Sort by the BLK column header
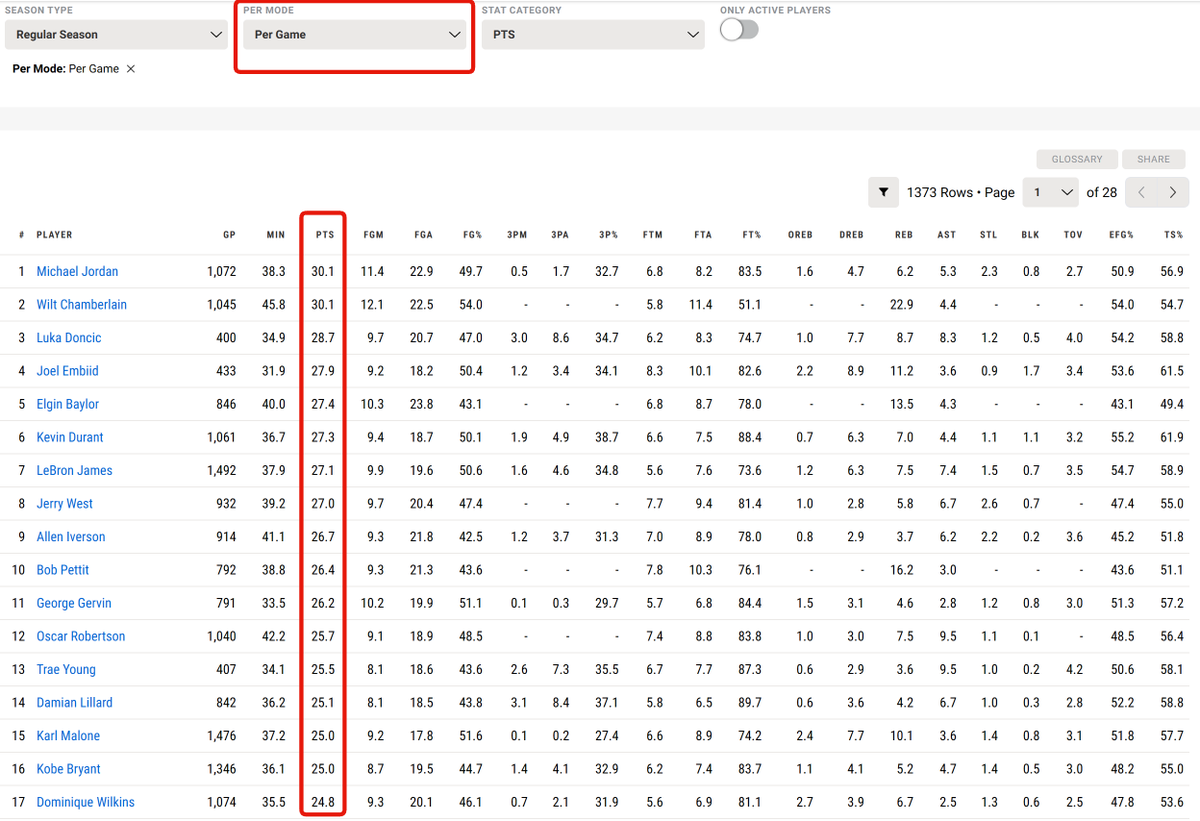The image size is (1200, 821). [1030, 235]
